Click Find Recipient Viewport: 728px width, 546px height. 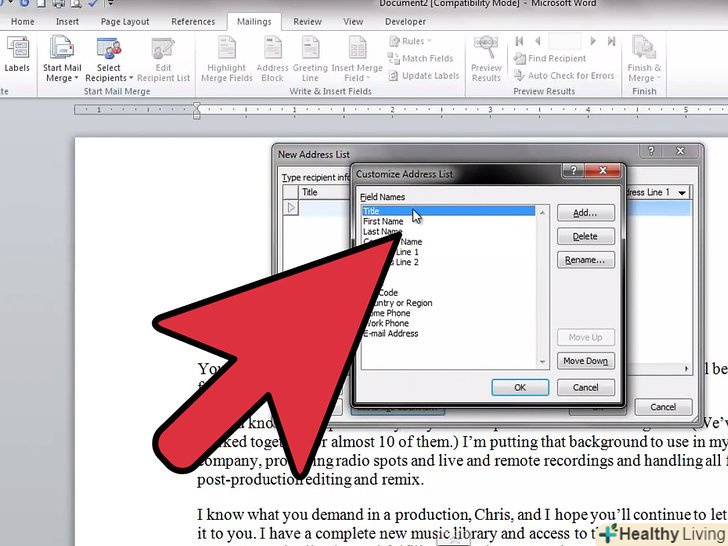tap(550, 58)
